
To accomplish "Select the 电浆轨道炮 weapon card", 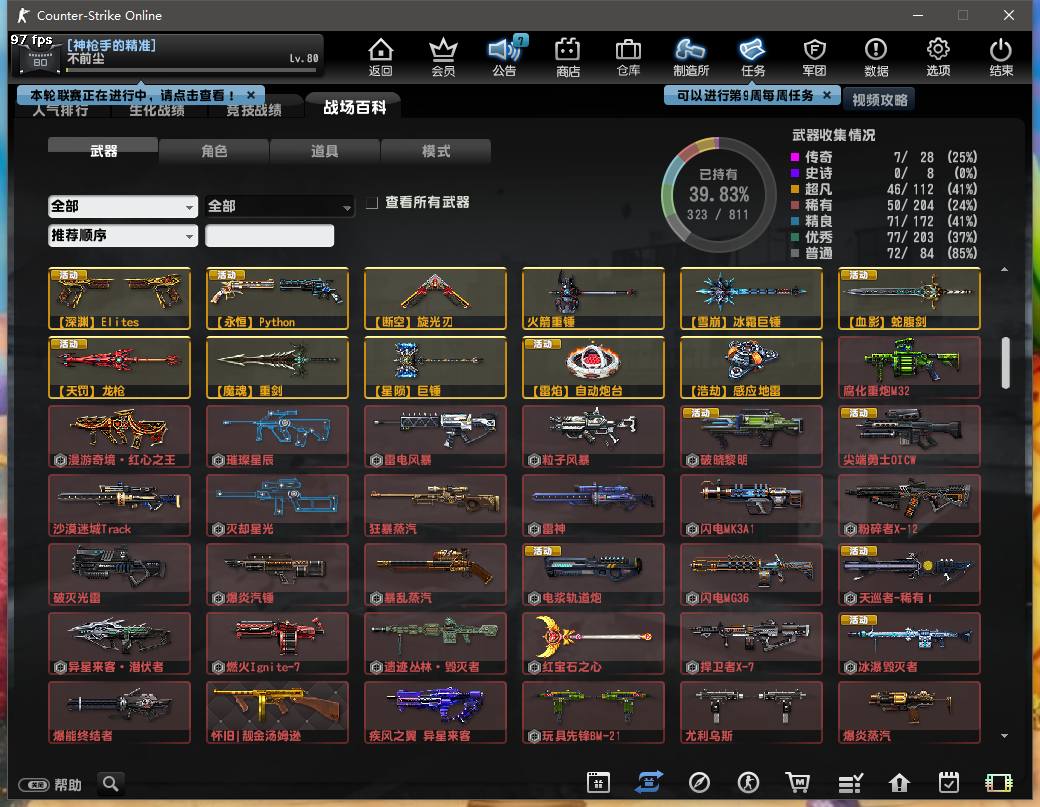I will [593, 574].
